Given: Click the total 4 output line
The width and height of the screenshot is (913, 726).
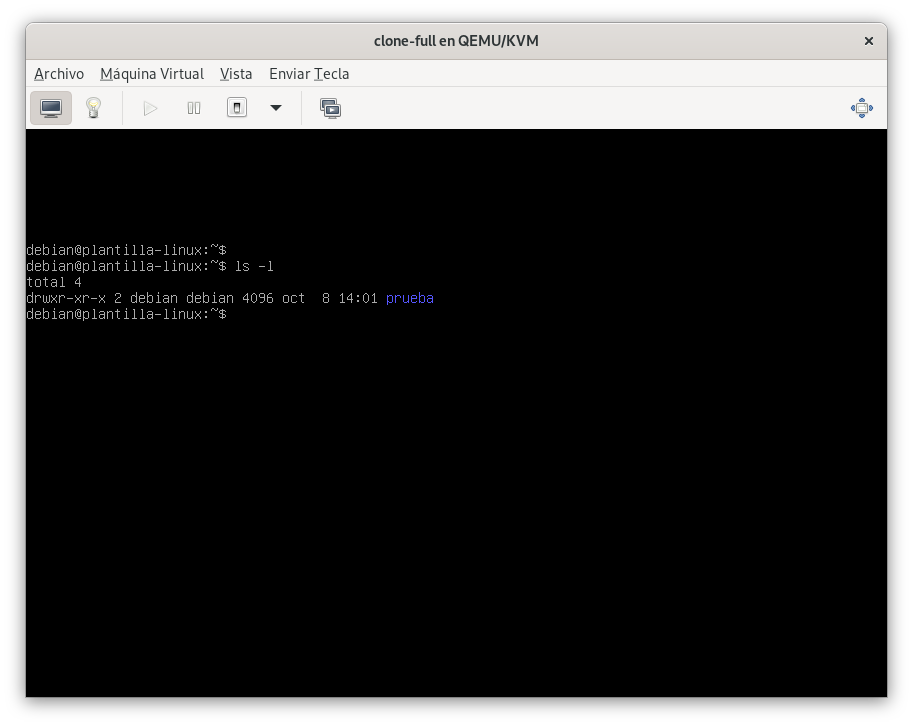Looking at the screenshot, I should pos(54,282).
